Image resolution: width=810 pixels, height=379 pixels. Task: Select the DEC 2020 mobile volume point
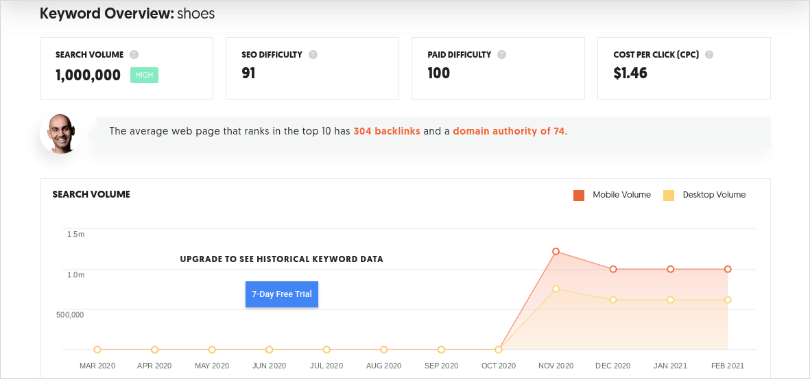pyautogui.click(x=613, y=269)
